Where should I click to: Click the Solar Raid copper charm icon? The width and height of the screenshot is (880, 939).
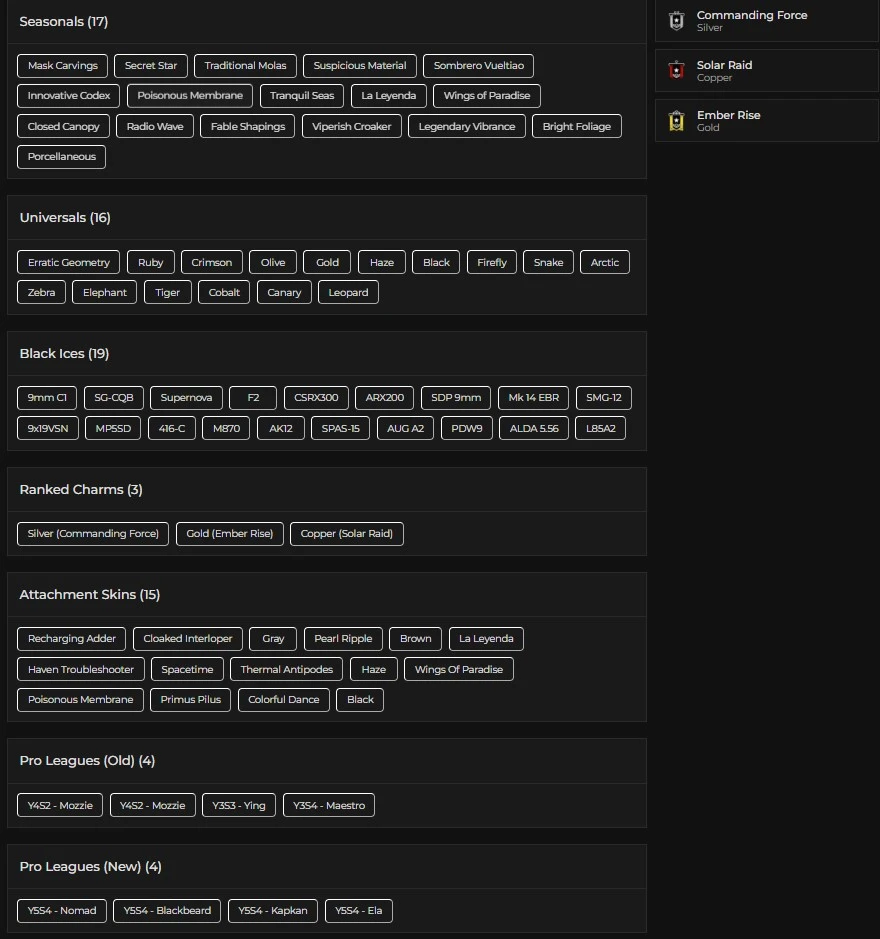[x=676, y=71]
